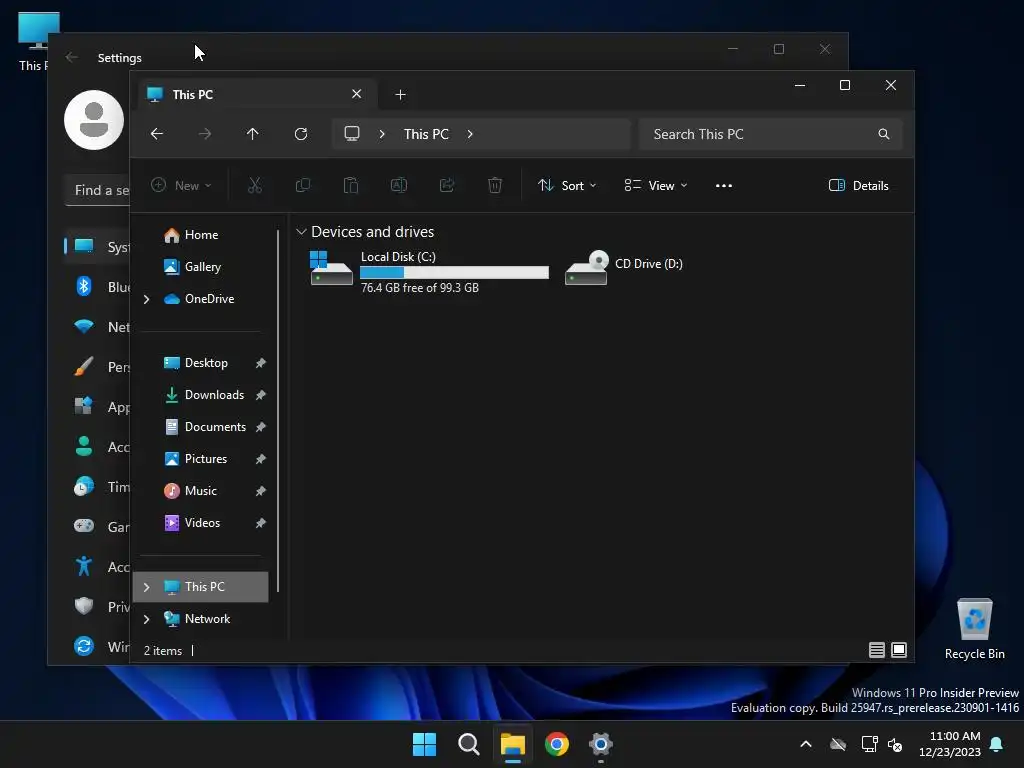Open the notification bell
1024x768 pixels.
[x=997, y=744]
